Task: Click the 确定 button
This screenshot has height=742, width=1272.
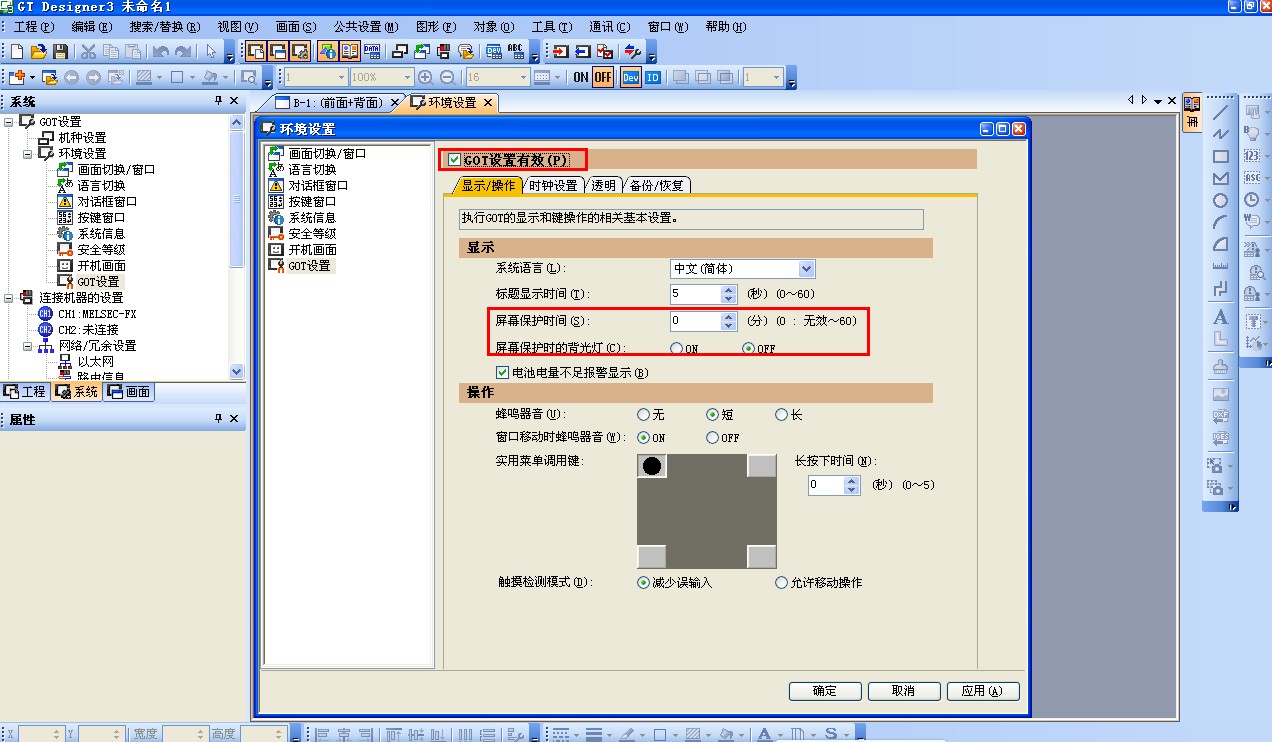Action: (x=825, y=691)
